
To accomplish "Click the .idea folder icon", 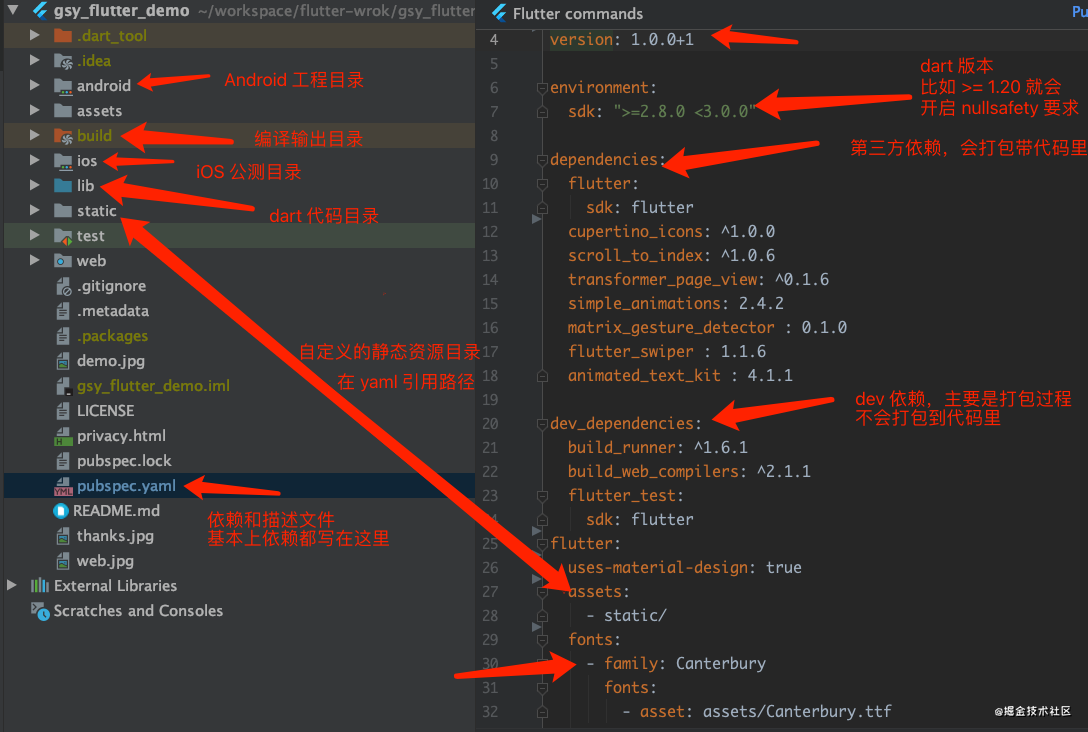I will (x=63, y=61).
